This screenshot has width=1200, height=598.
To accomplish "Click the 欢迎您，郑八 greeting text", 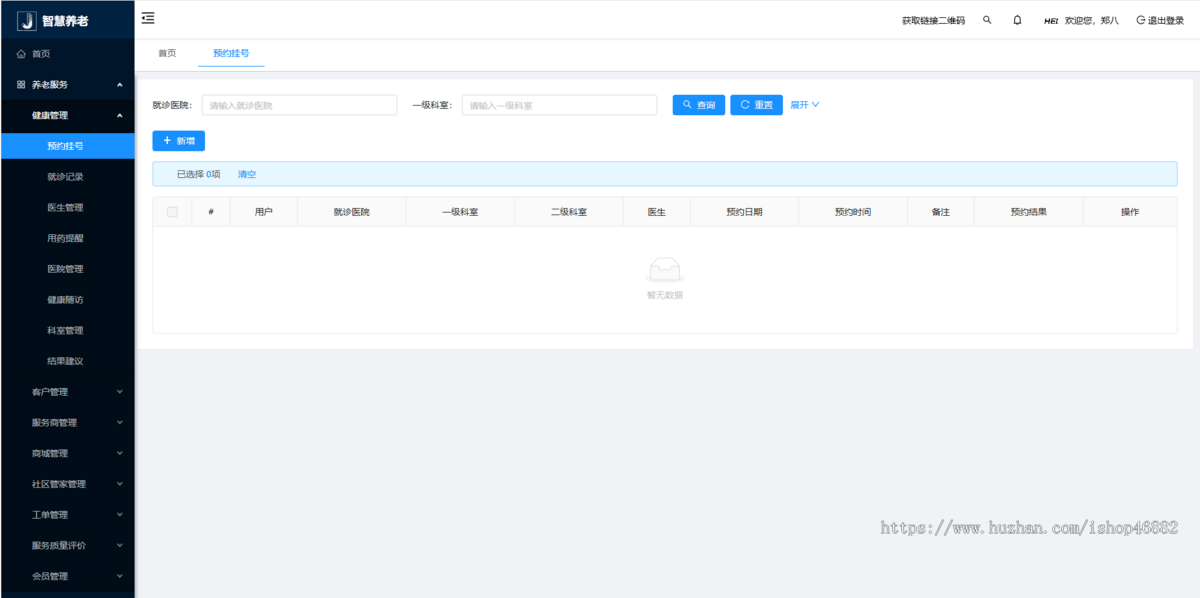I will [1092, 20].
